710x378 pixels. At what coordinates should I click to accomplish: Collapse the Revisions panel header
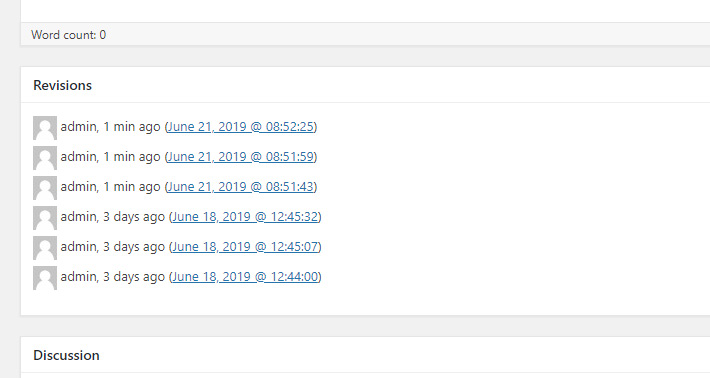pyautogui.click(x=365, y=85)
